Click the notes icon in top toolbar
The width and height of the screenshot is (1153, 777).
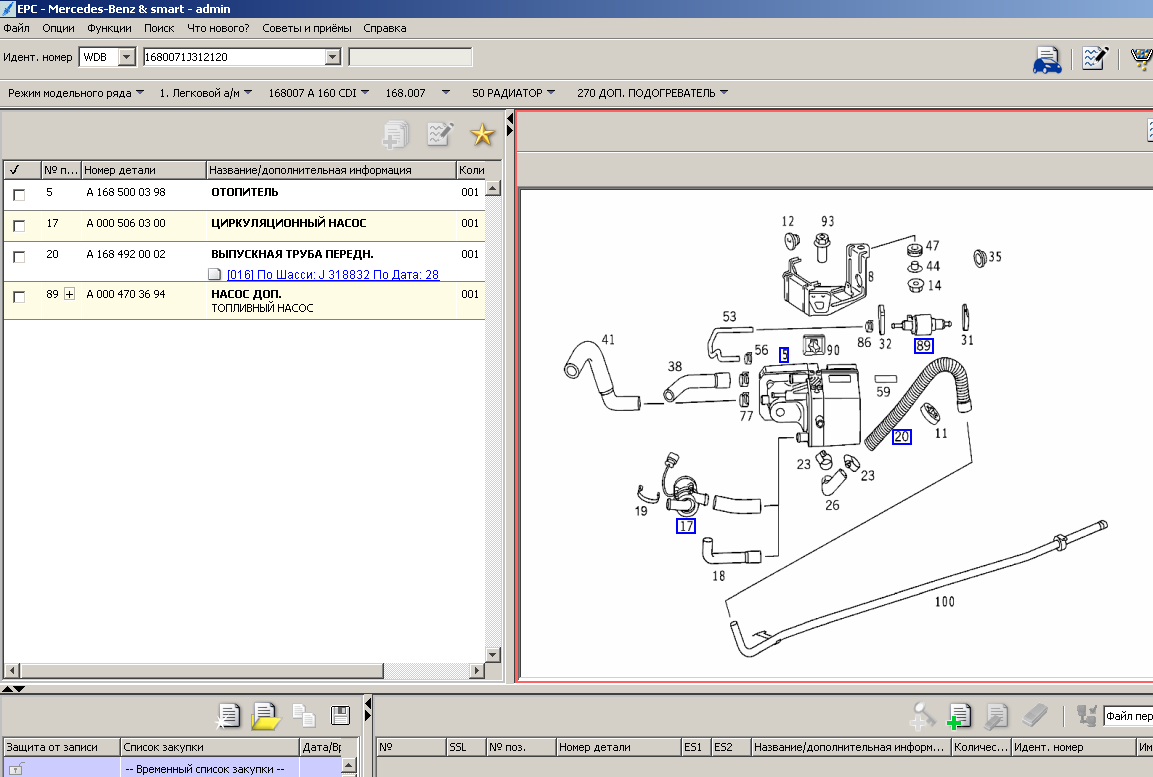tap(1095, 58)
